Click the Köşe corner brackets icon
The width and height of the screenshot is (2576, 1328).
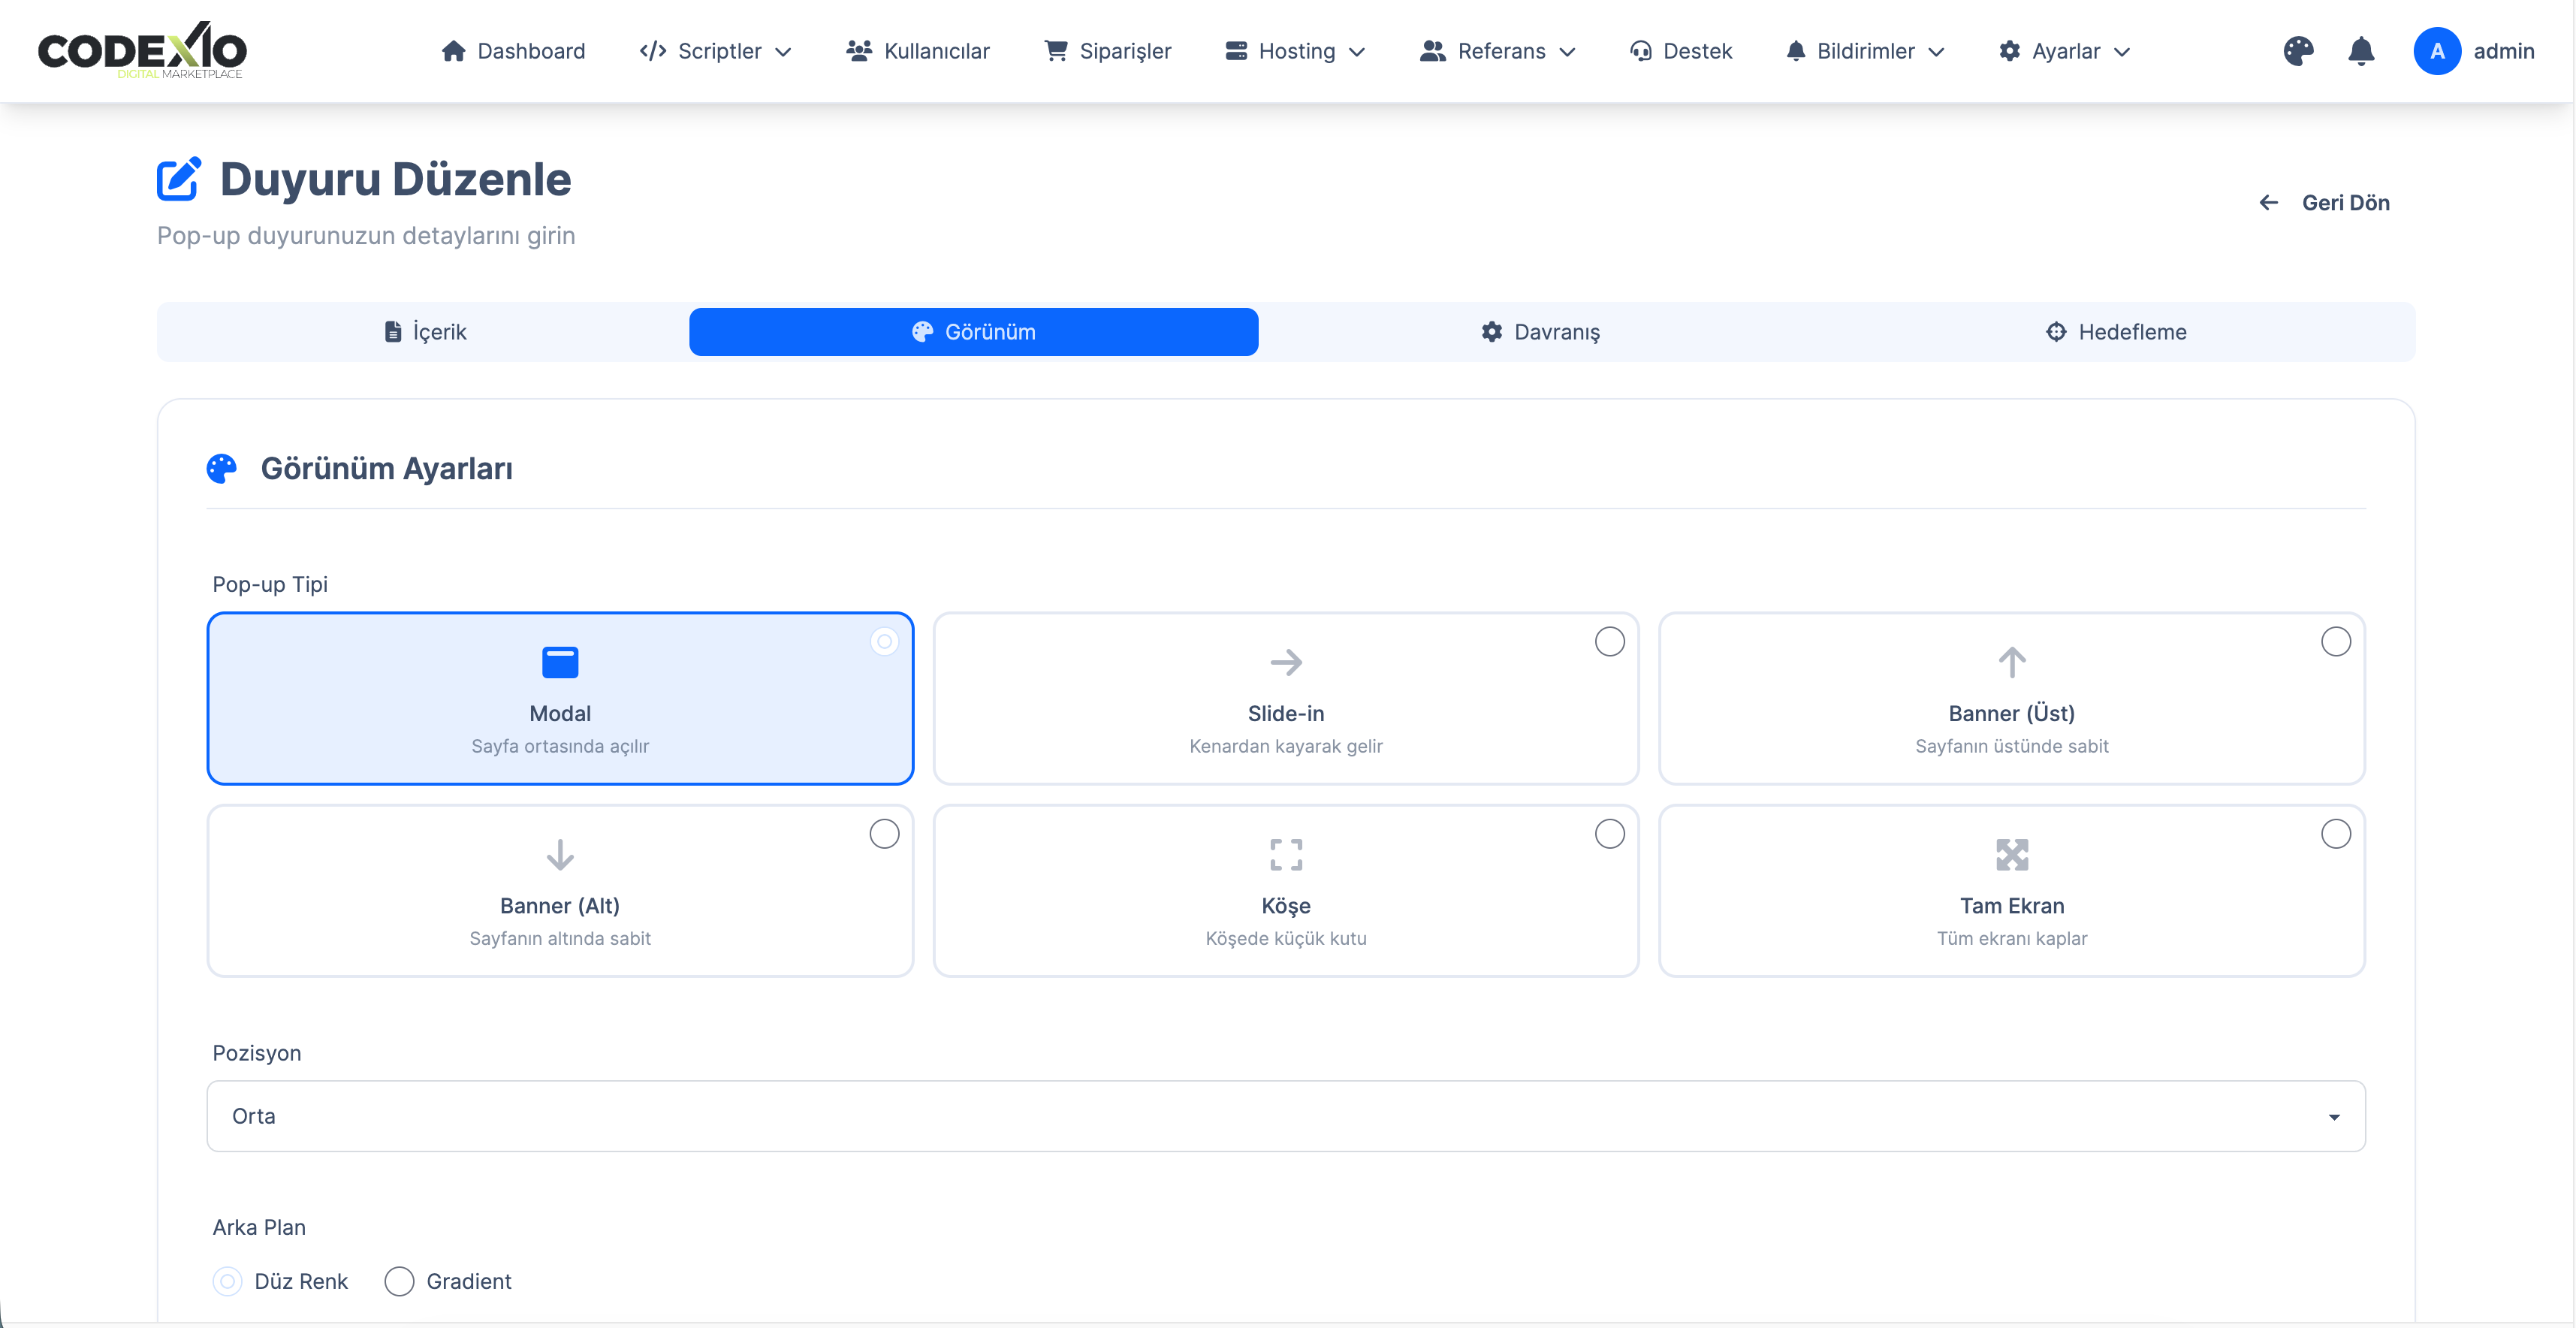pos(1286,855)
